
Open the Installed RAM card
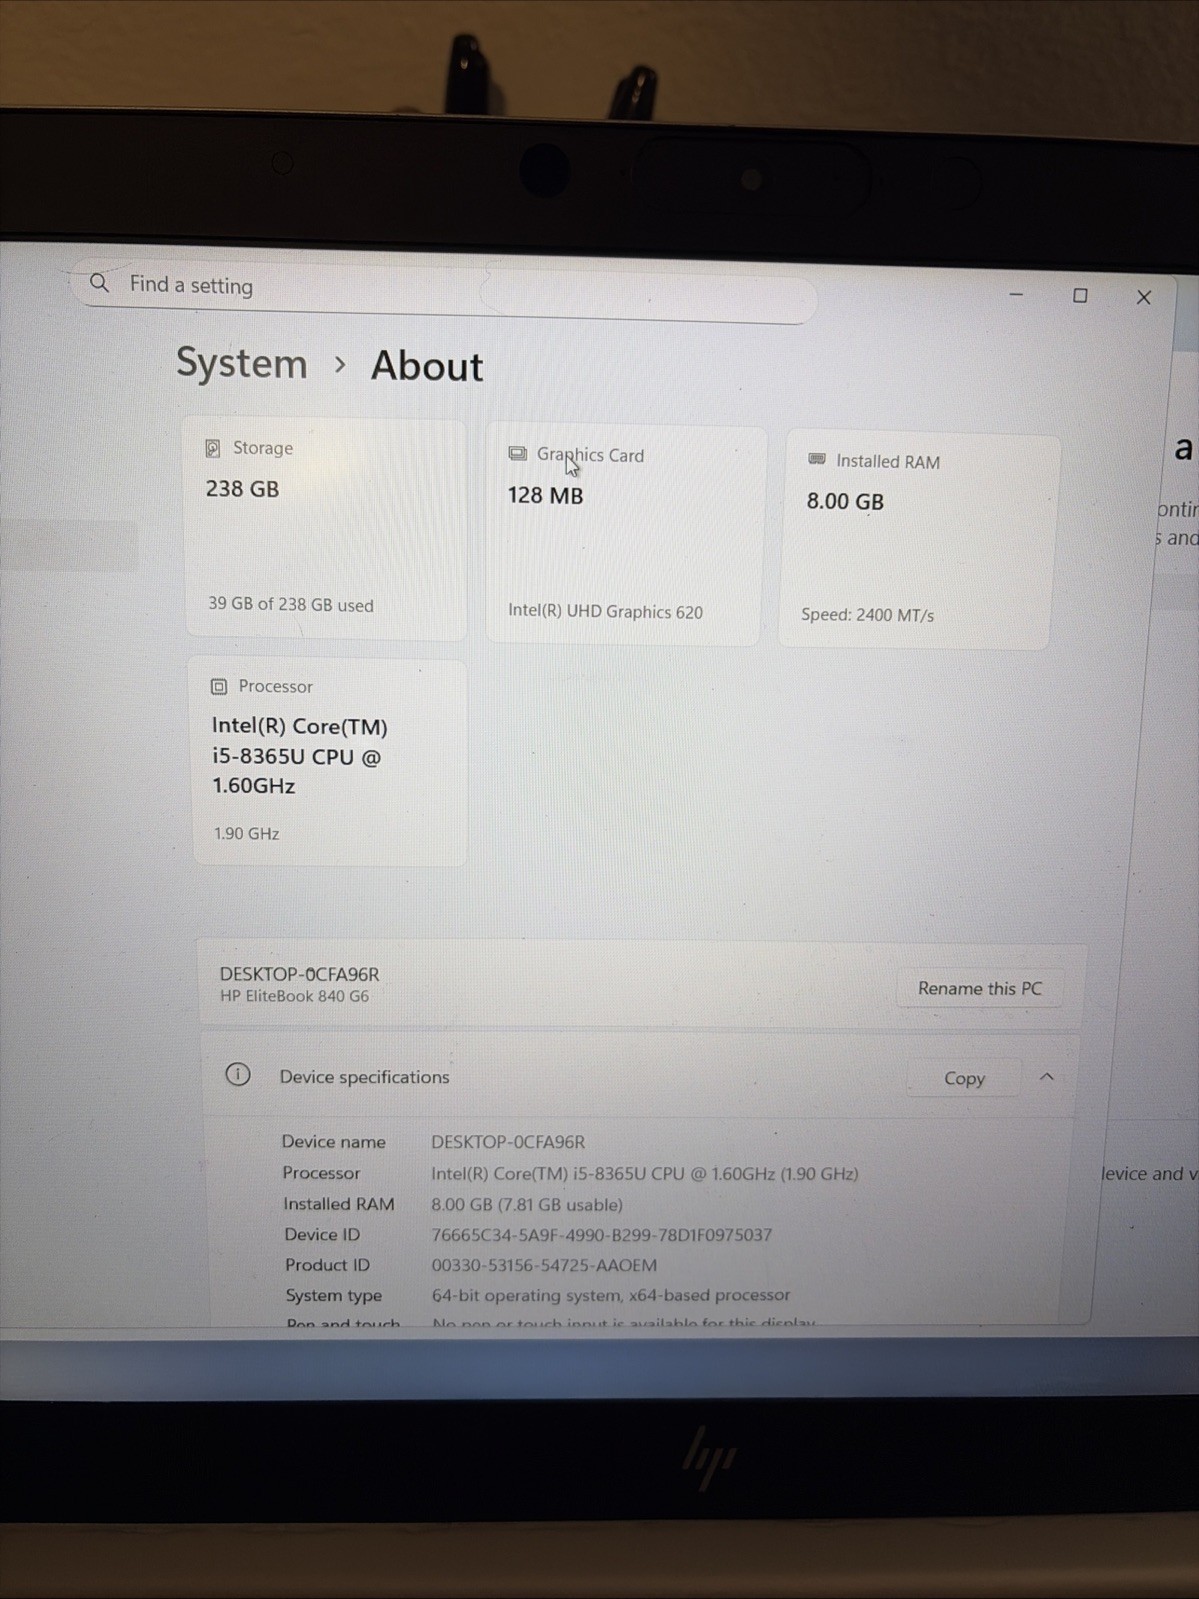tap(917, 541)
